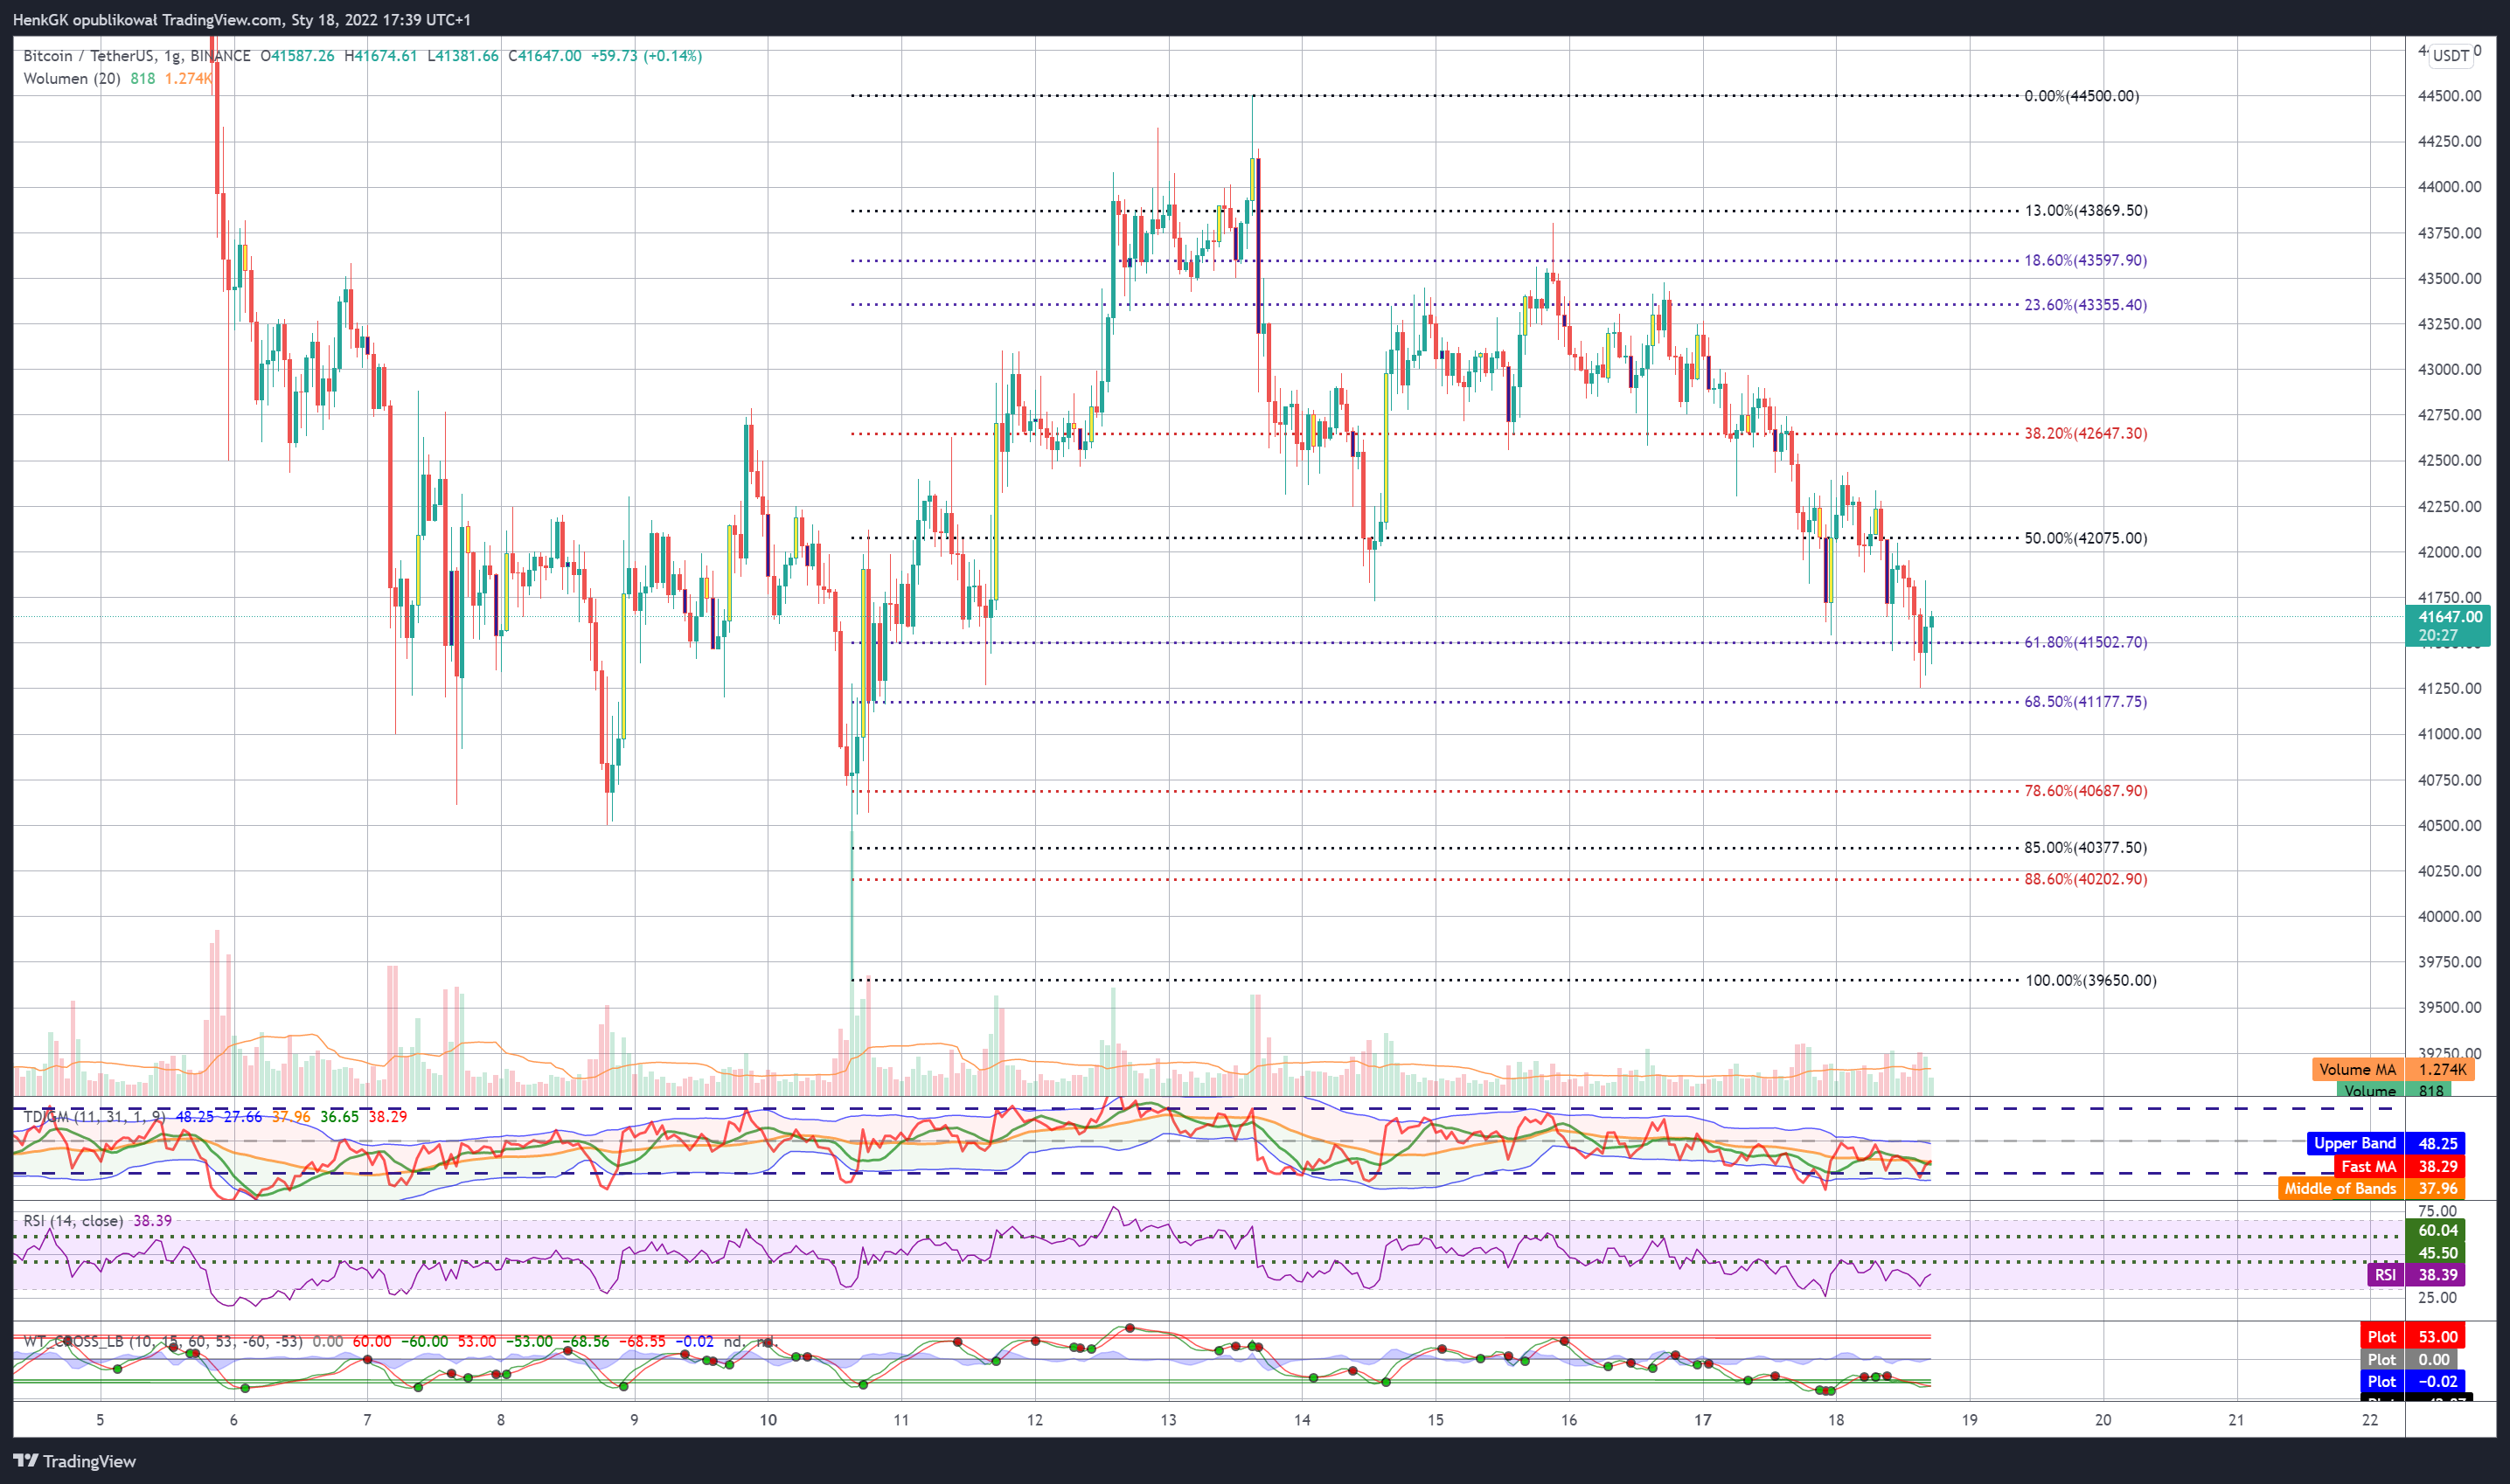This screenshot has width=2510, height=1484.
Task: Click the TradingView logo at bottom left
Action: [x=74, y=1461]
